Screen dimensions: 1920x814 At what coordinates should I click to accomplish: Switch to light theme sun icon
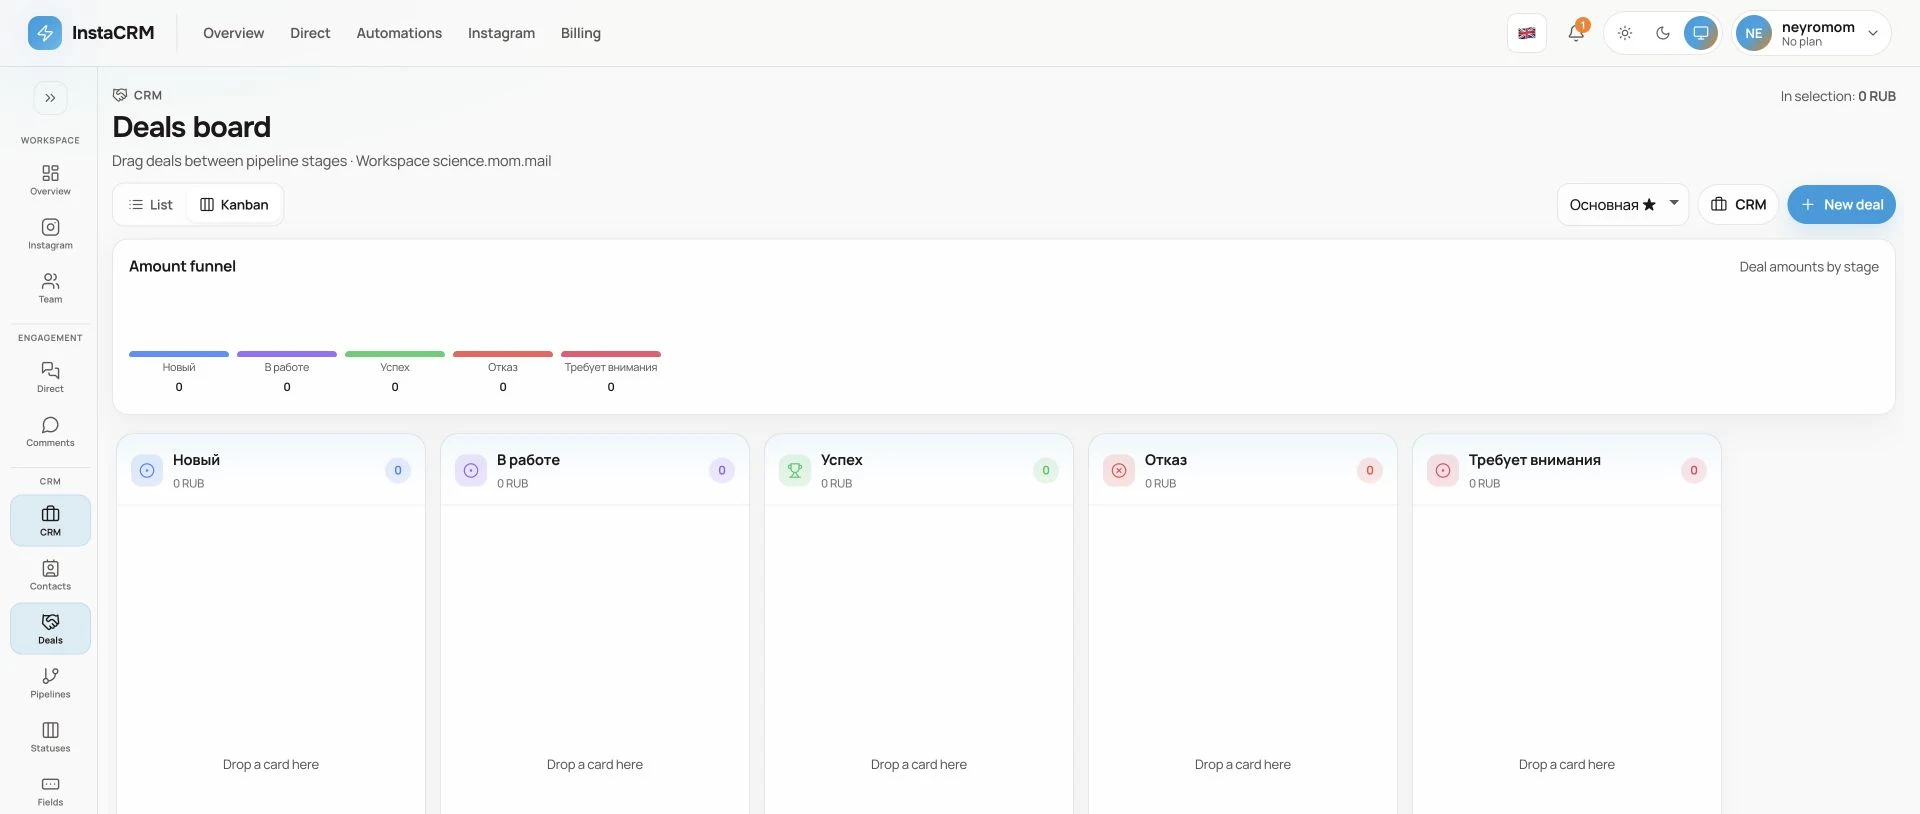coord(1625,33)
